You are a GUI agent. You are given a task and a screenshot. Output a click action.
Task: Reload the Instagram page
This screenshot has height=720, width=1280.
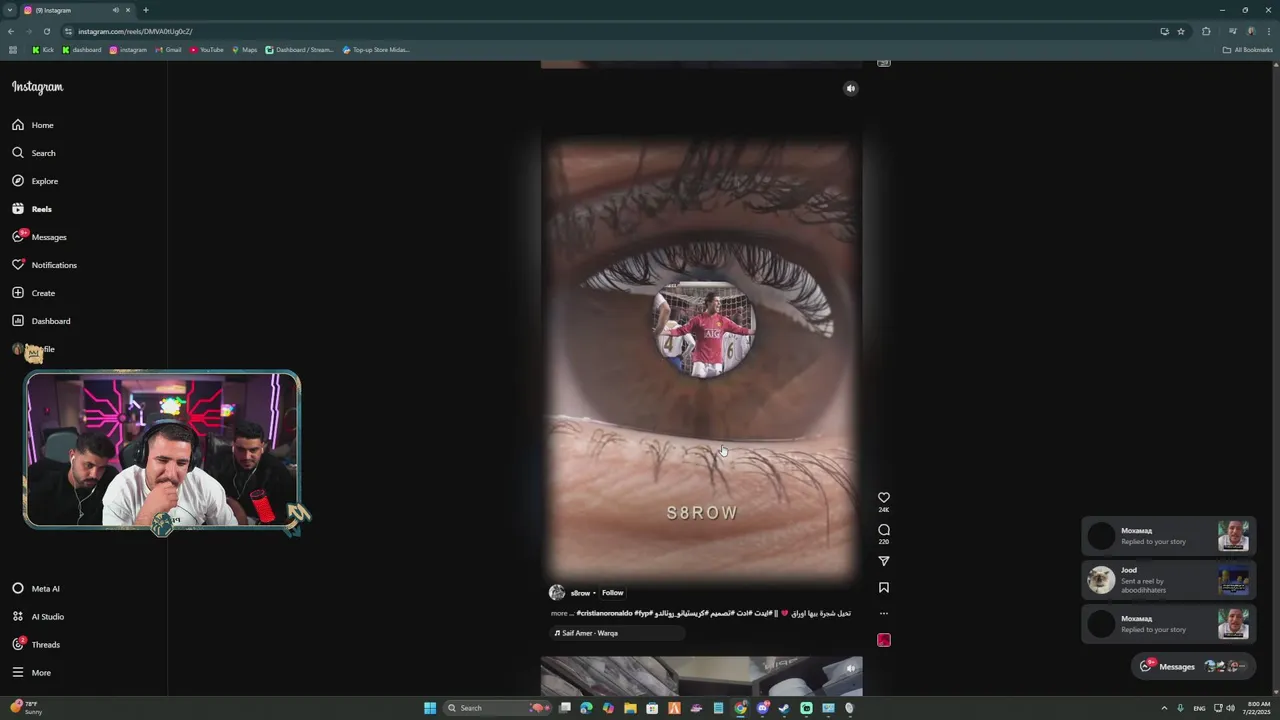pyautogui.click(x=46, y=31)
